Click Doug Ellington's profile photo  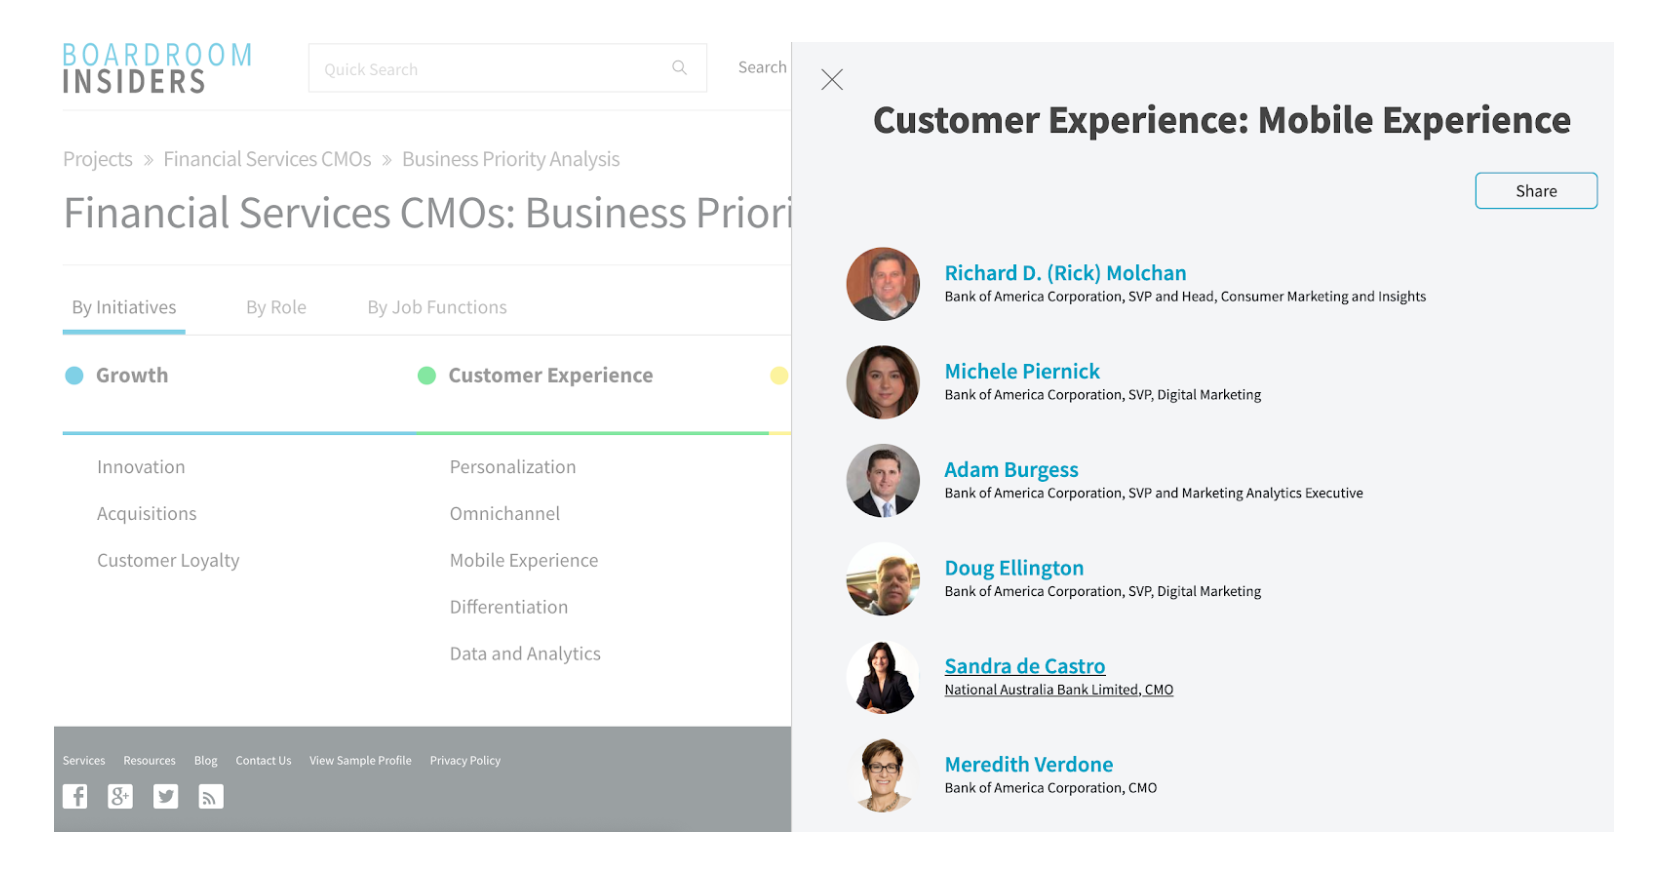coord(883,579)
